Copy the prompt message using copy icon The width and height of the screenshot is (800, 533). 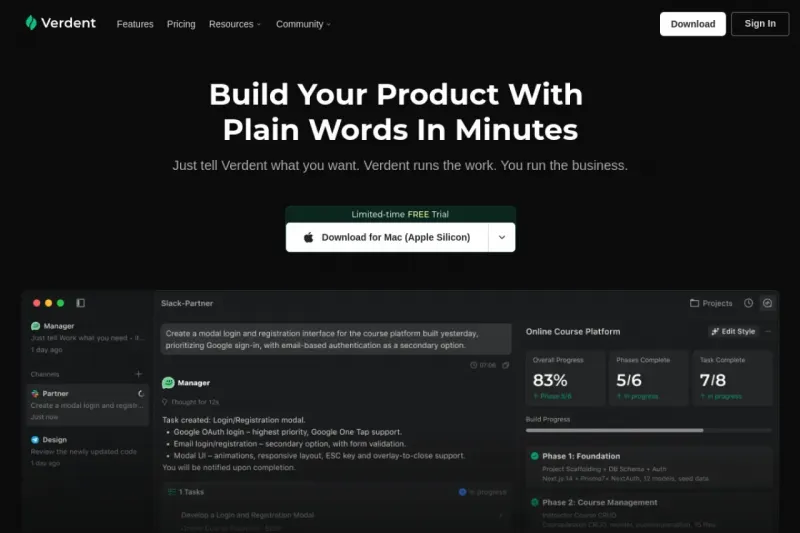click(x=506, y=365)
